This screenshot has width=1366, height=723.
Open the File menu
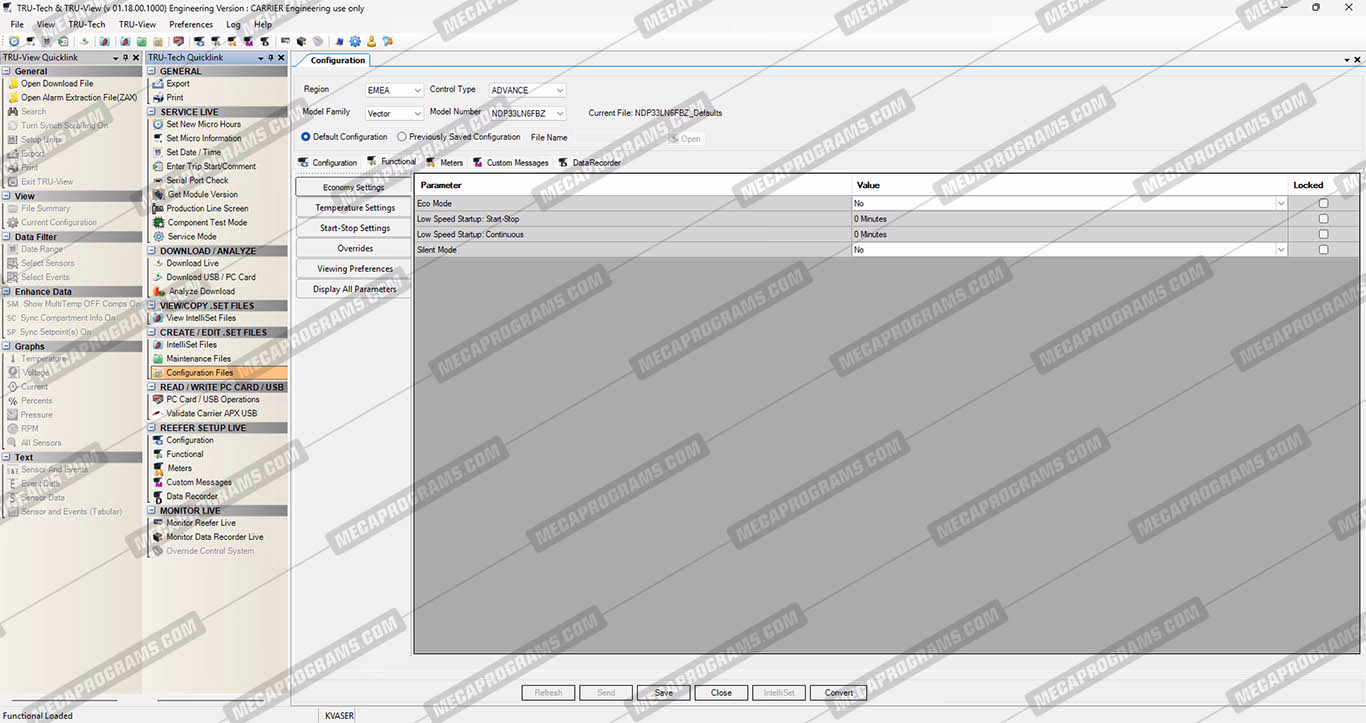[17, 24]
